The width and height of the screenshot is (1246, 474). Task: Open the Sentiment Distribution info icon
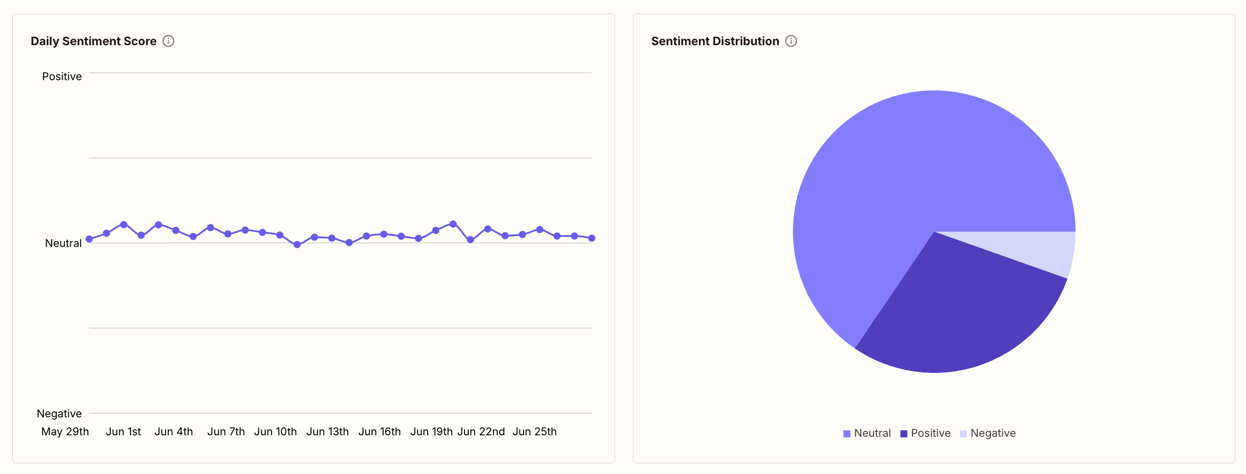(791, 41)
